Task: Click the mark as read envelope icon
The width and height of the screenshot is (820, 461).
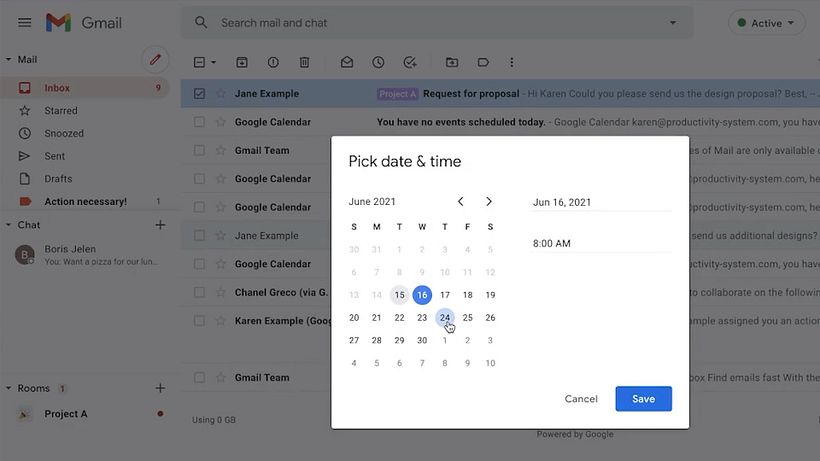Action: (x=346, y=62)
